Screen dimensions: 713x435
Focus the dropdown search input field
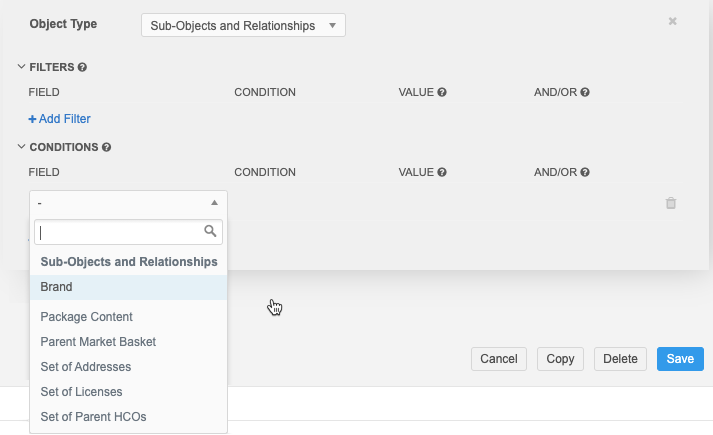pos(118,232)
